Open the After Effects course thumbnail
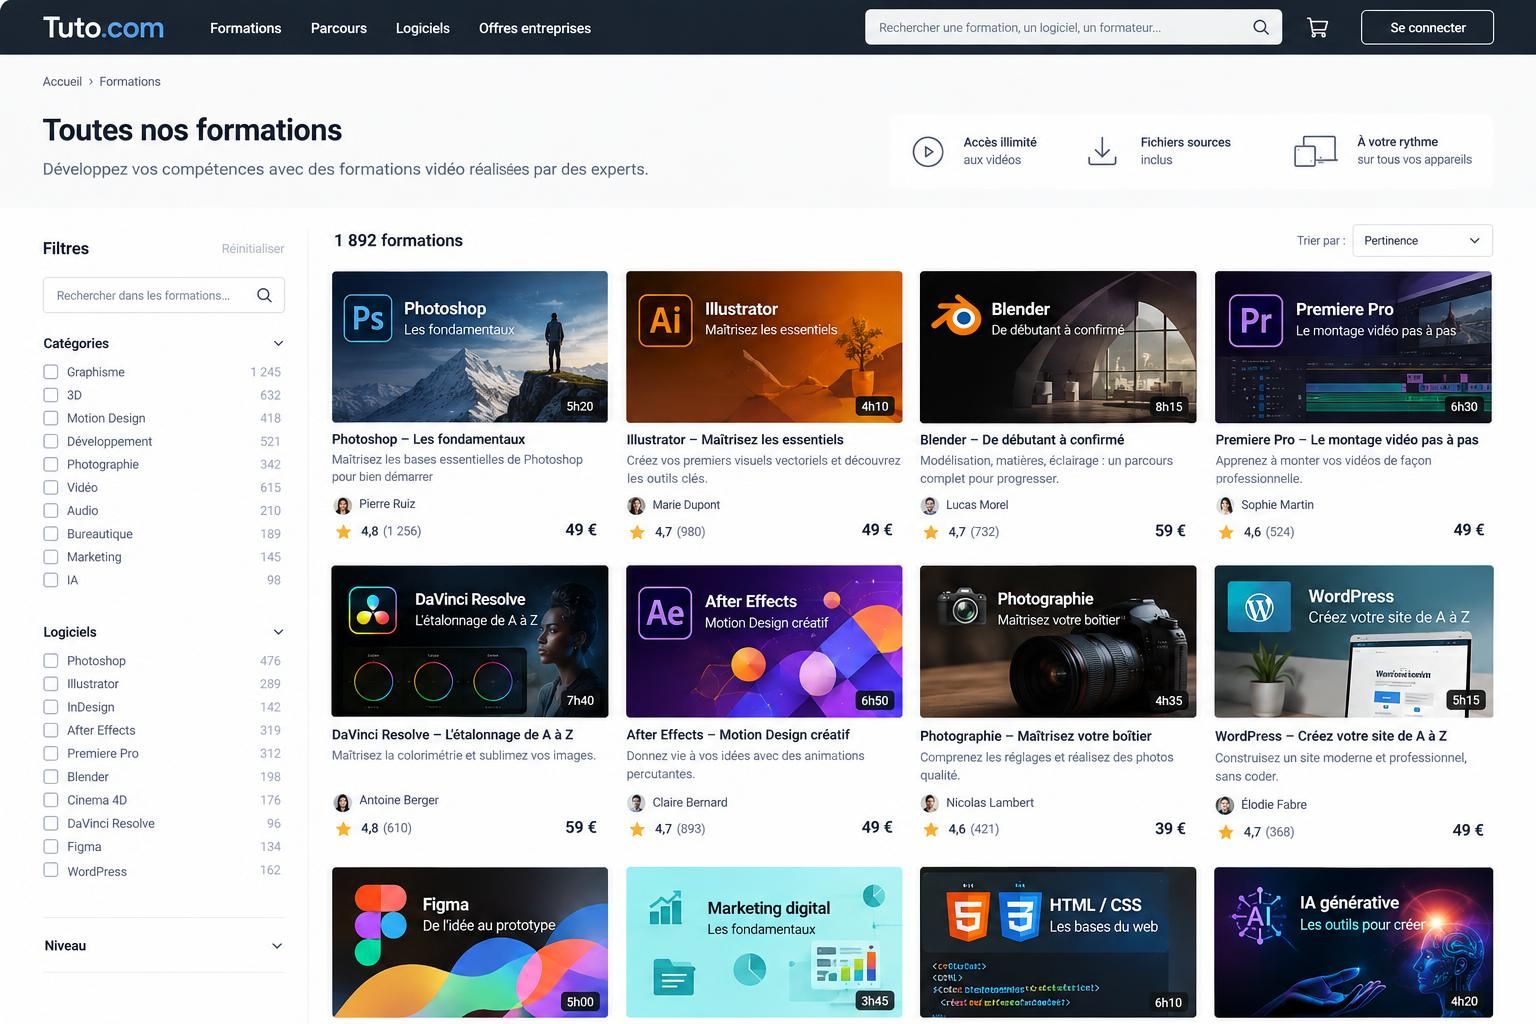1536x1024 pixels. coord(764,641)
